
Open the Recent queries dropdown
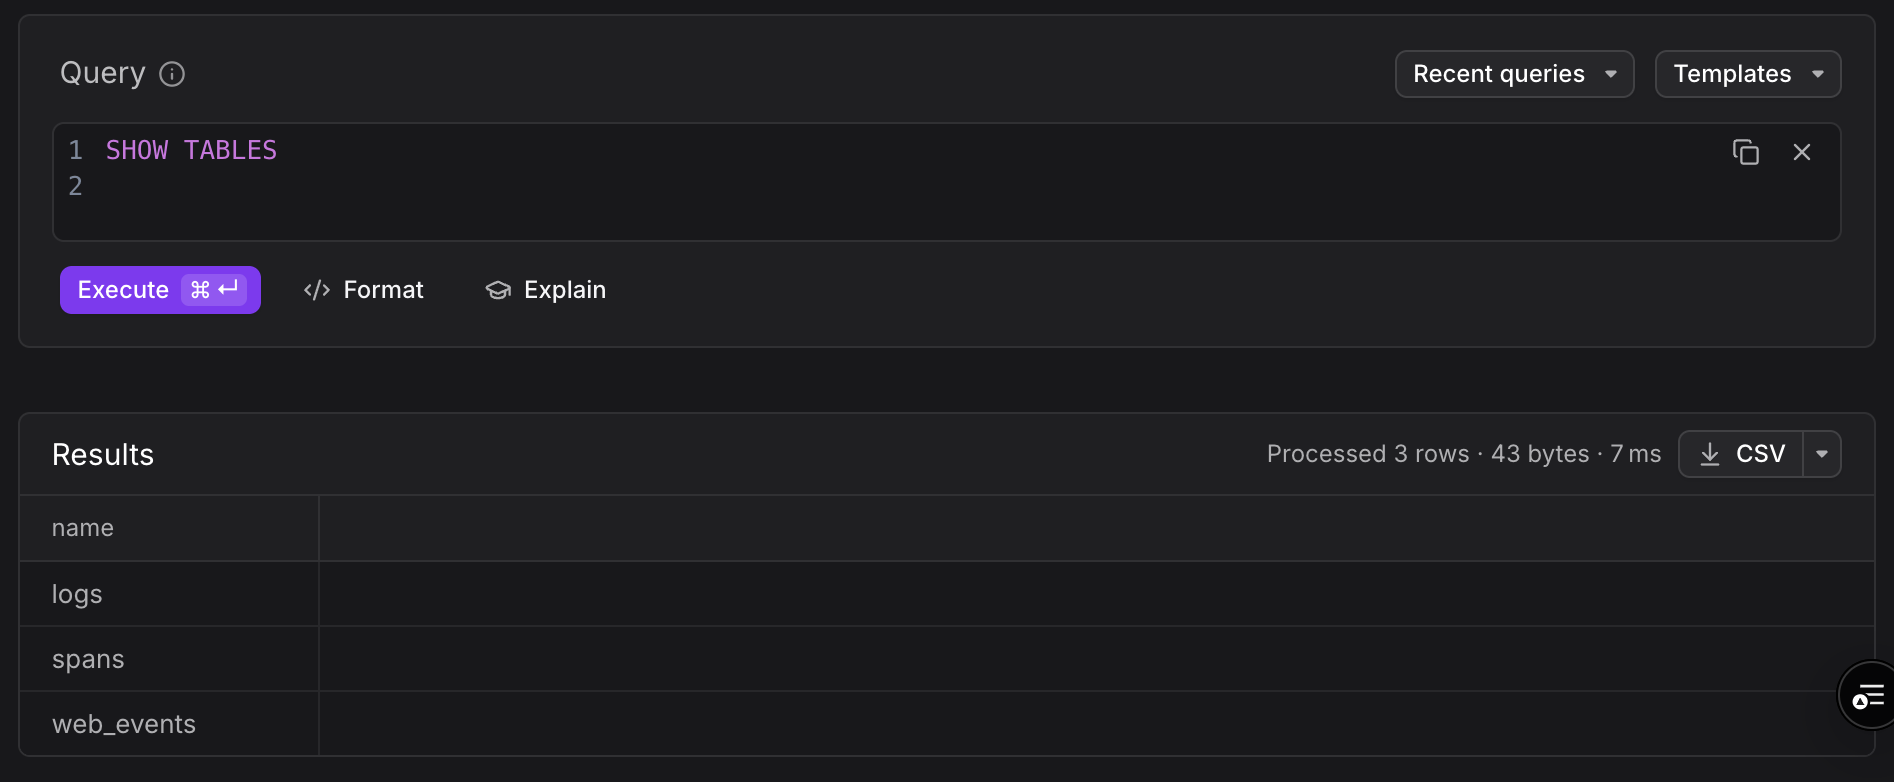click(1514, 74)
